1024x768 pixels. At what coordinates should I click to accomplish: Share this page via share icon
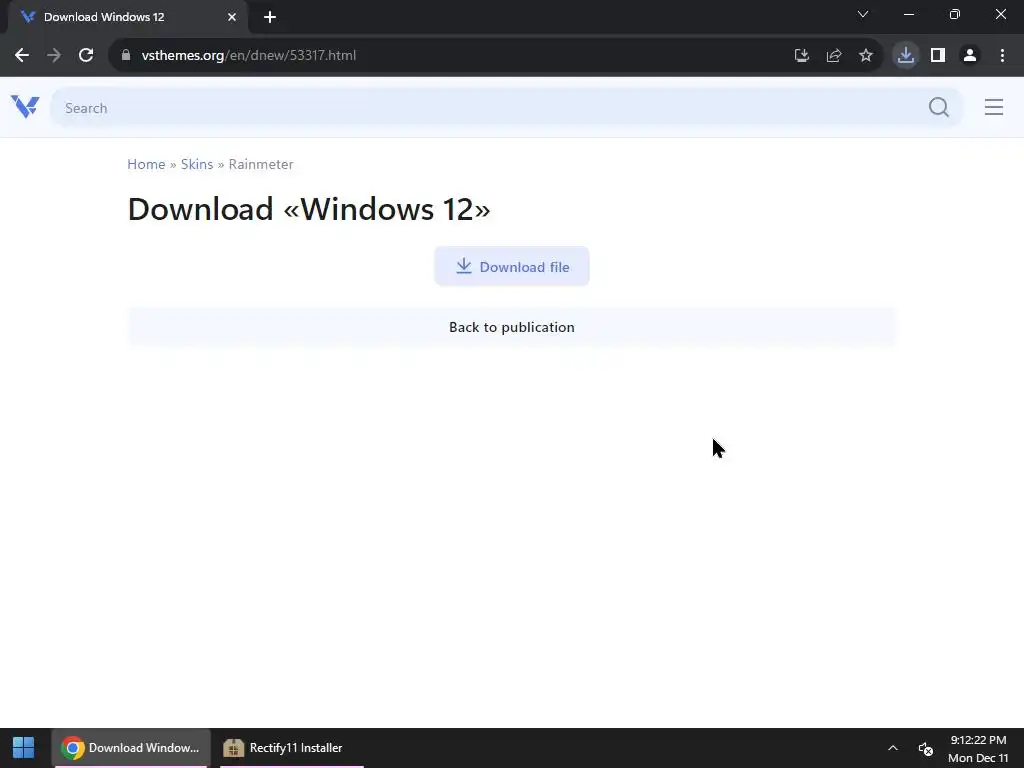coord(834,56)
